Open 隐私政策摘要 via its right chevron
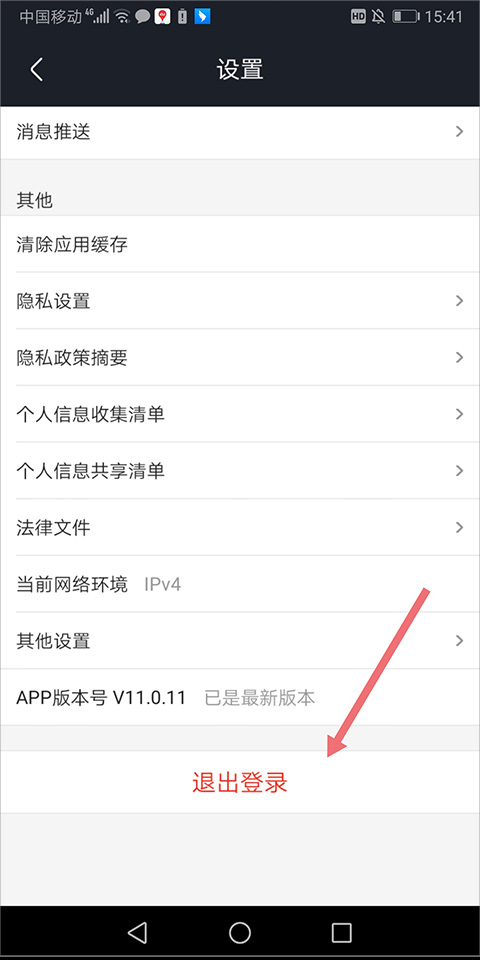480x960 pixels. [x=460, y=358]
